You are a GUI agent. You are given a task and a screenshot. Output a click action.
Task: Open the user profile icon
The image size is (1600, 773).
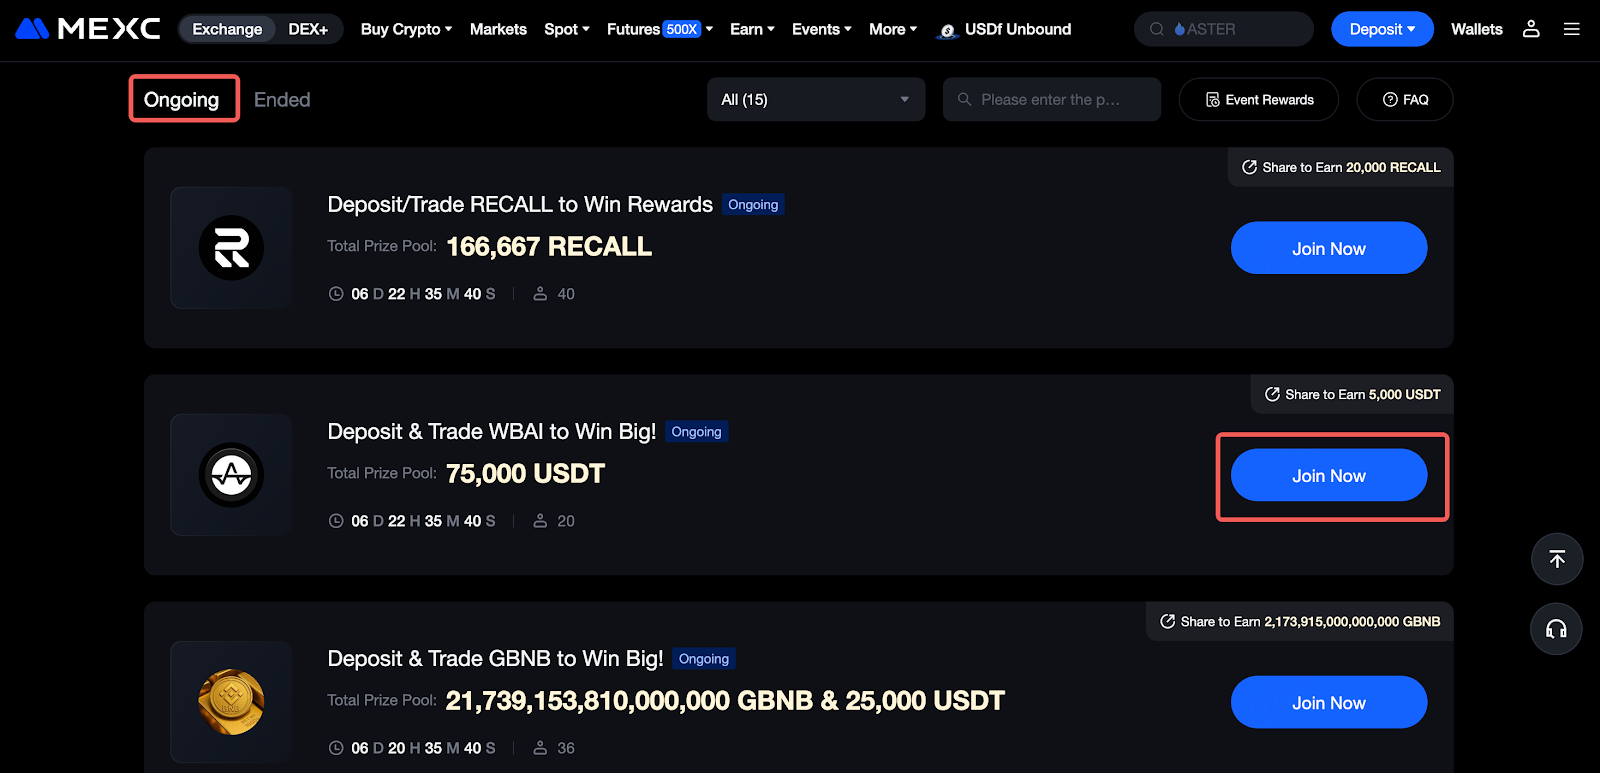[x=1531, y=29]
